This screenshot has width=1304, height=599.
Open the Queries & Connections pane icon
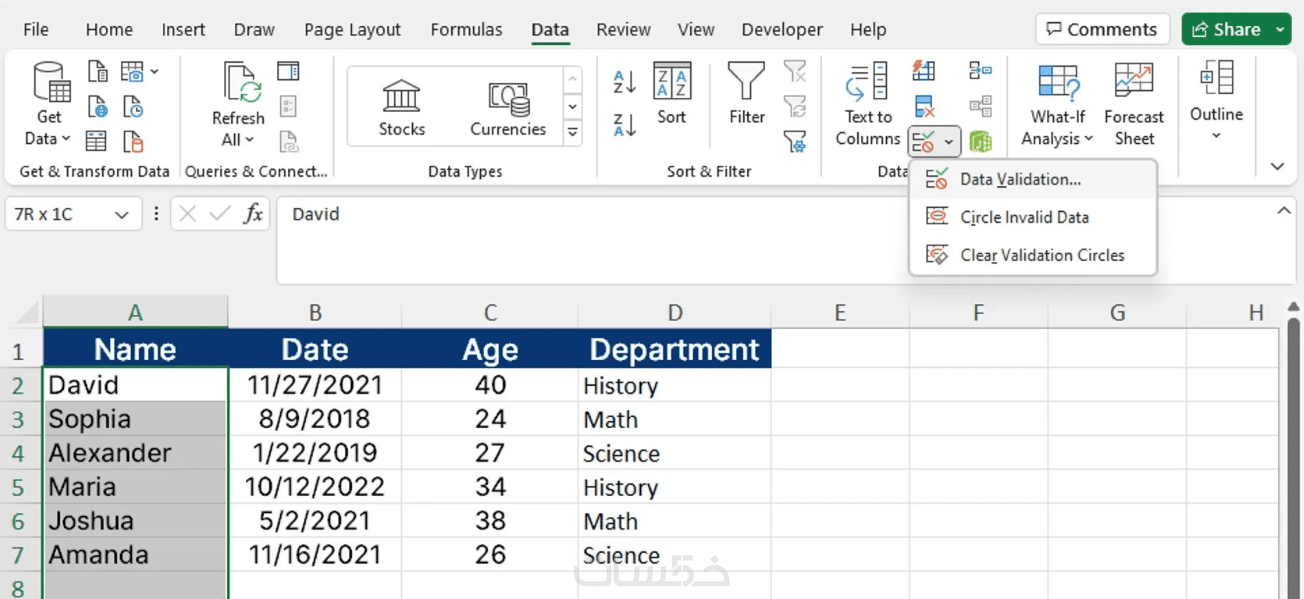click(x=288, y=72)
